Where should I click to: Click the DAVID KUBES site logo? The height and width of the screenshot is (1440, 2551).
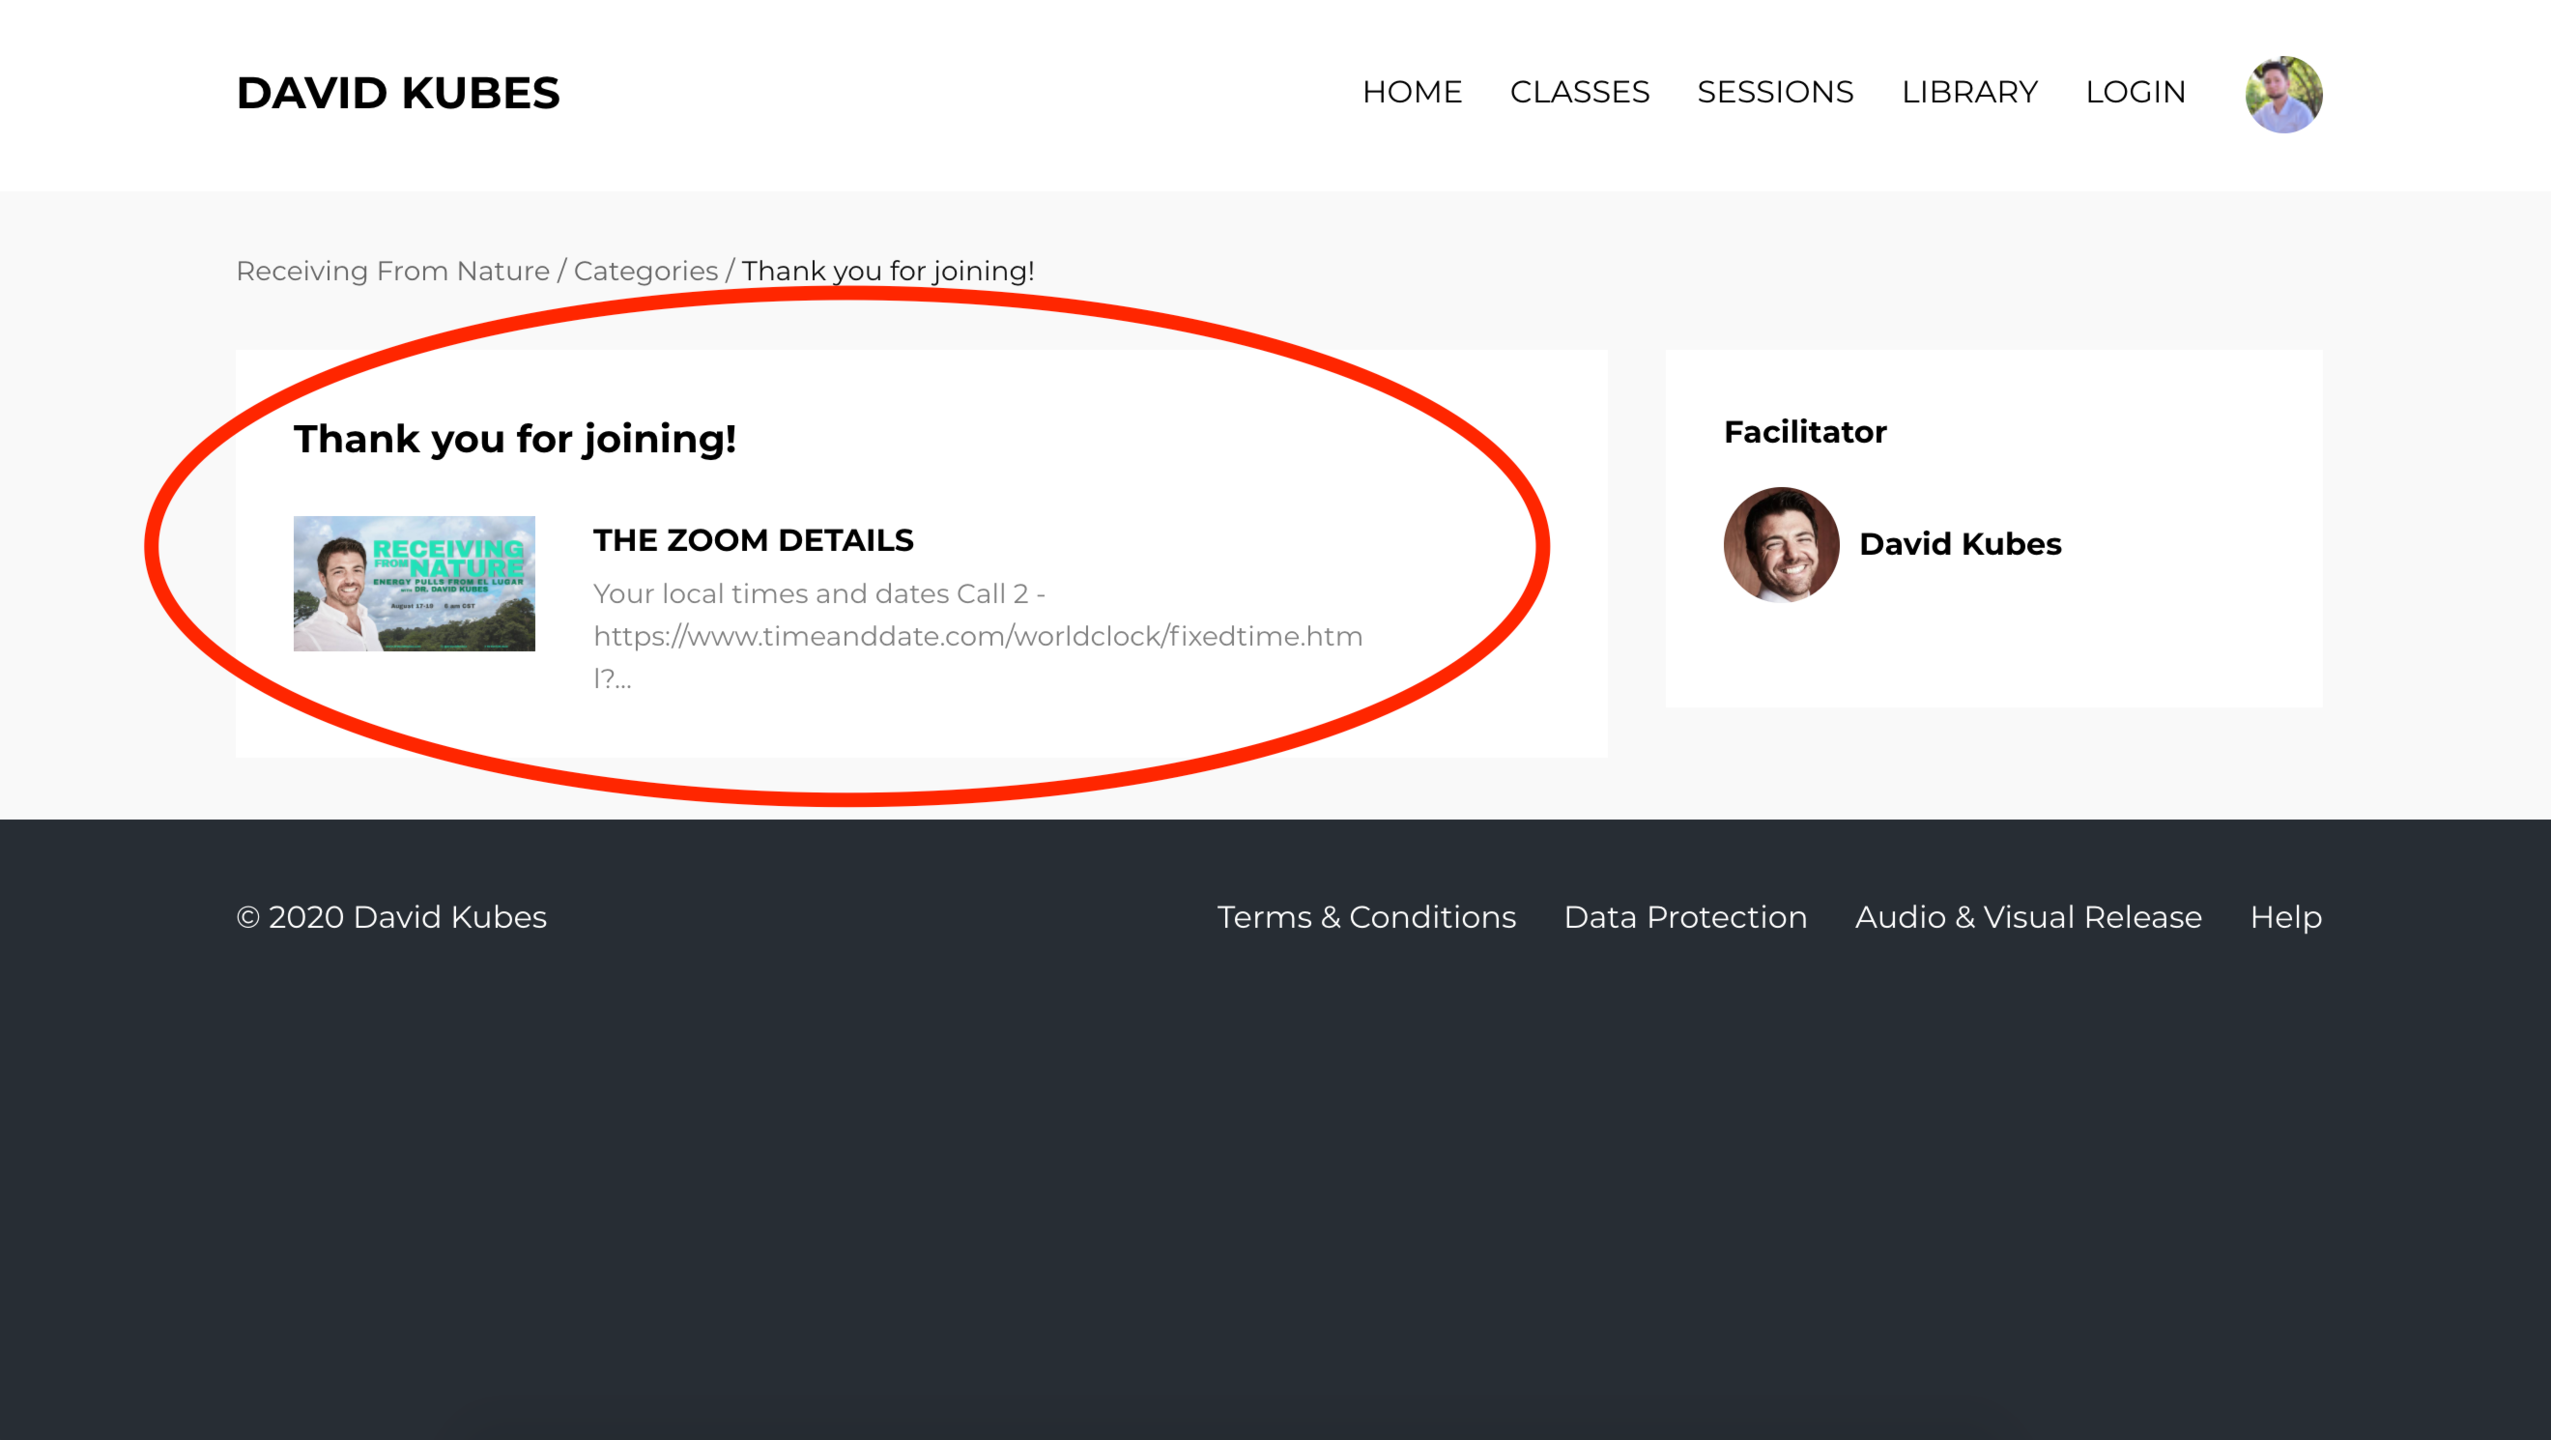(x=398, y=93)
